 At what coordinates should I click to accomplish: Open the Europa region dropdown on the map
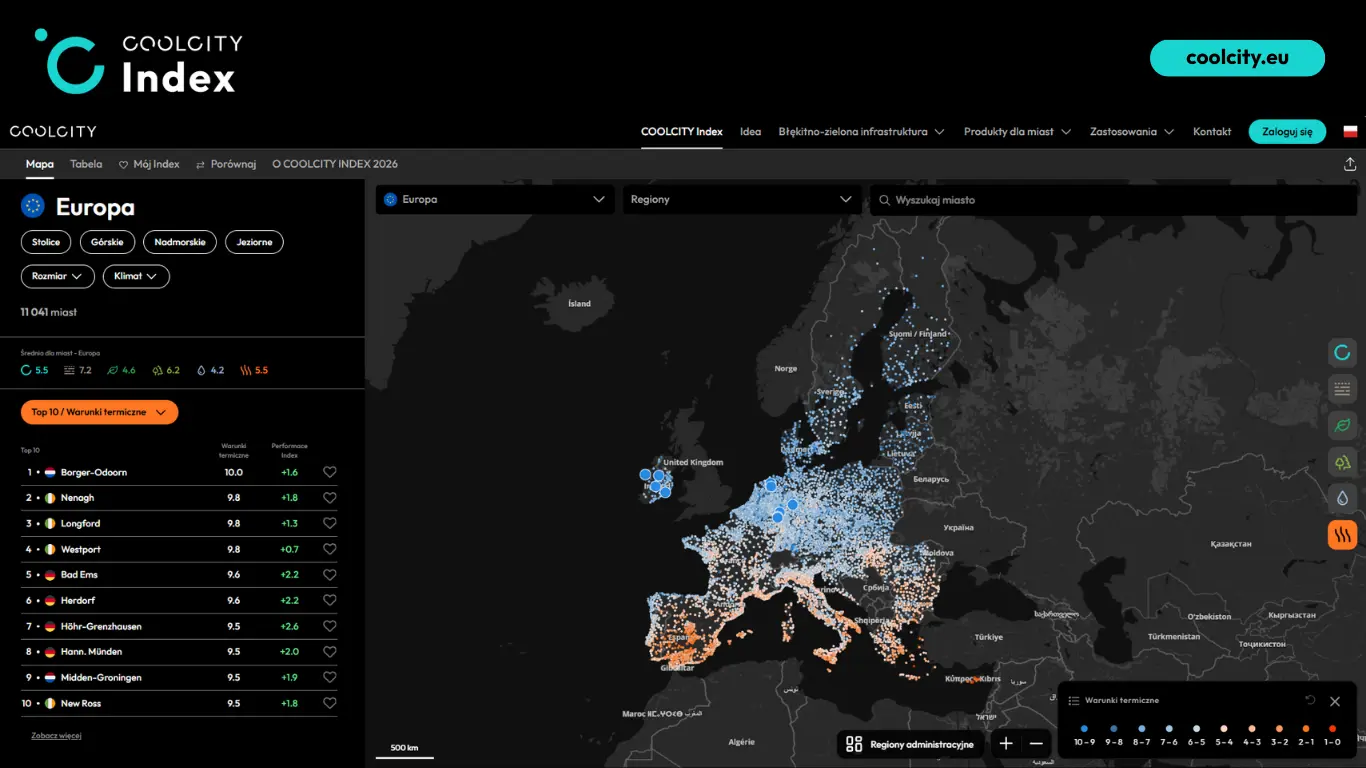[495, 199]
